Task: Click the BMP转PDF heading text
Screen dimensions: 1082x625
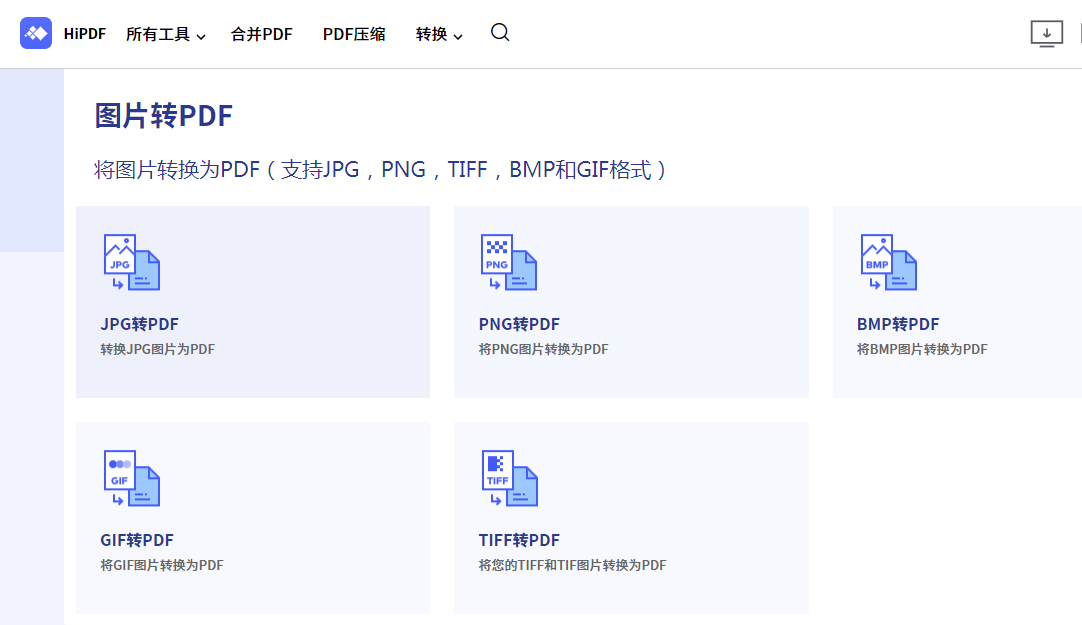Action: coord(898,324)
